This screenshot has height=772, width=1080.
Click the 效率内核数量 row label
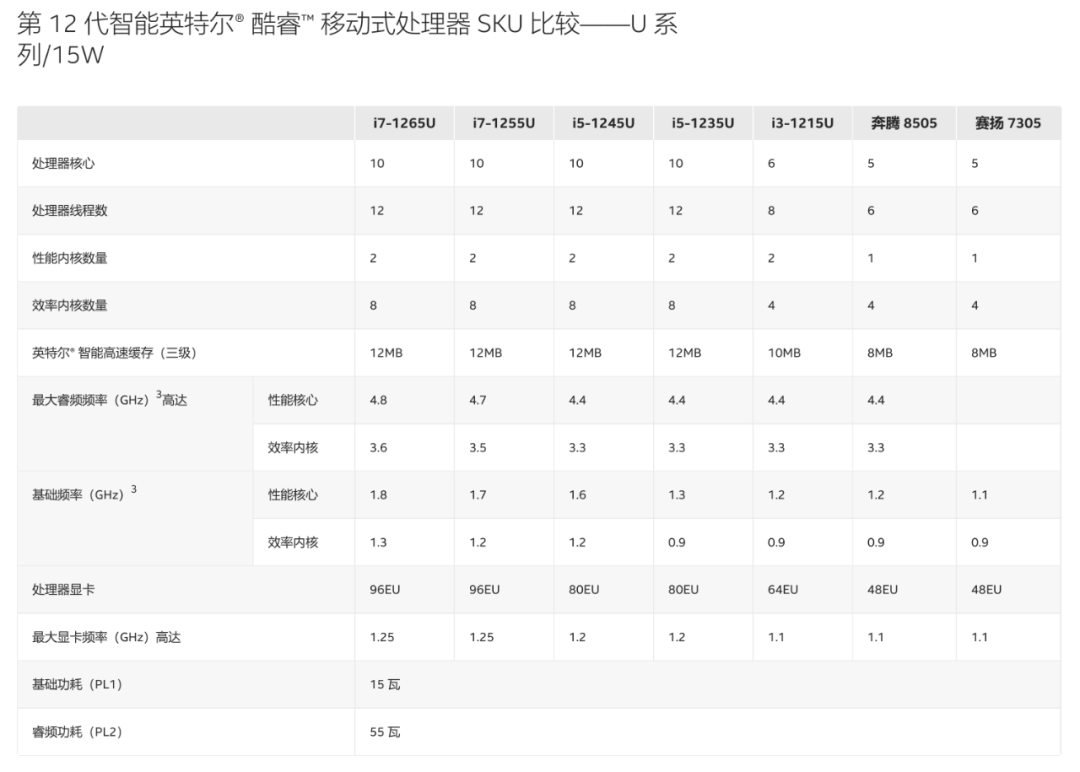pos(70,305)
